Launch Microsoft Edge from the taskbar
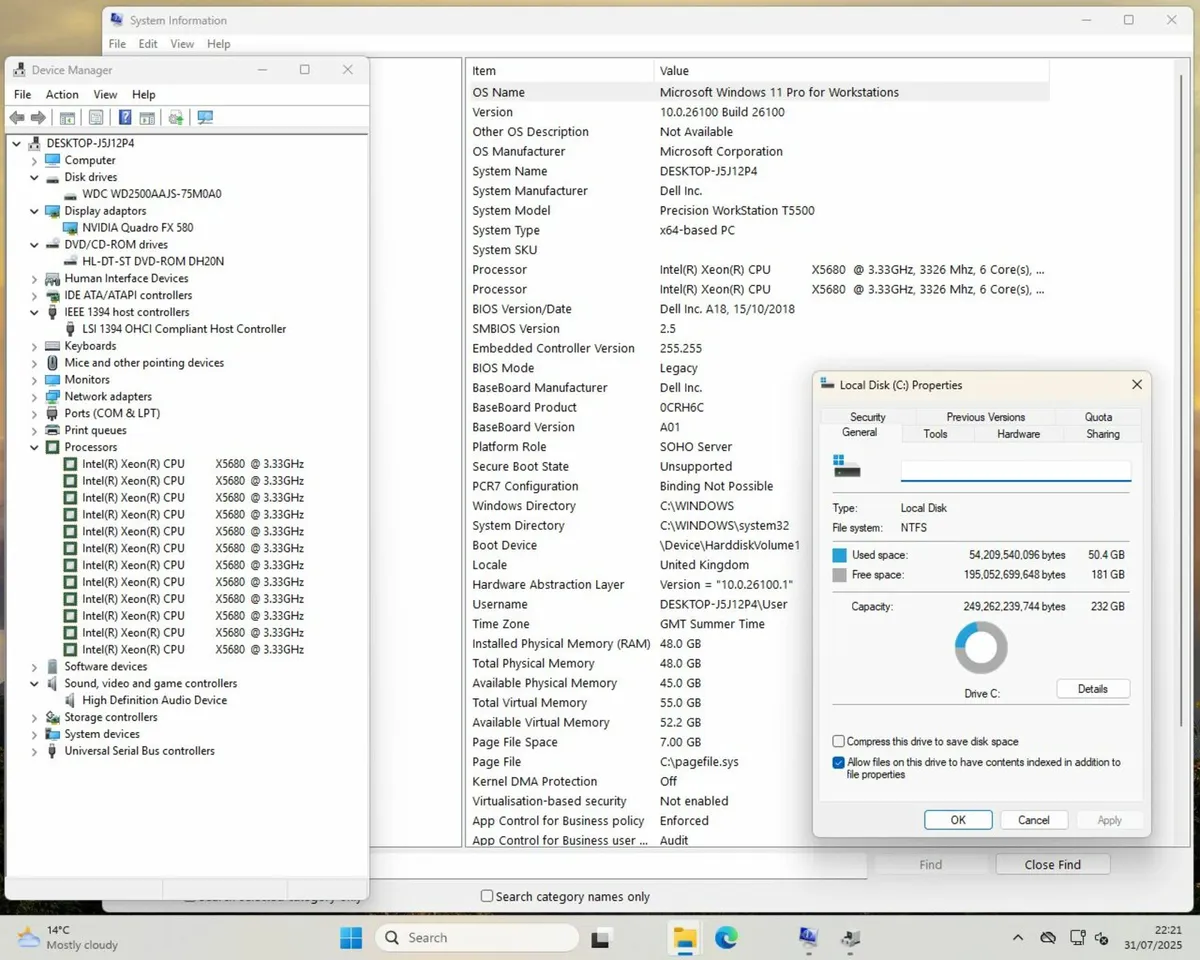Viewport: 1200px width, 960px height. click(x=726, y=938)
